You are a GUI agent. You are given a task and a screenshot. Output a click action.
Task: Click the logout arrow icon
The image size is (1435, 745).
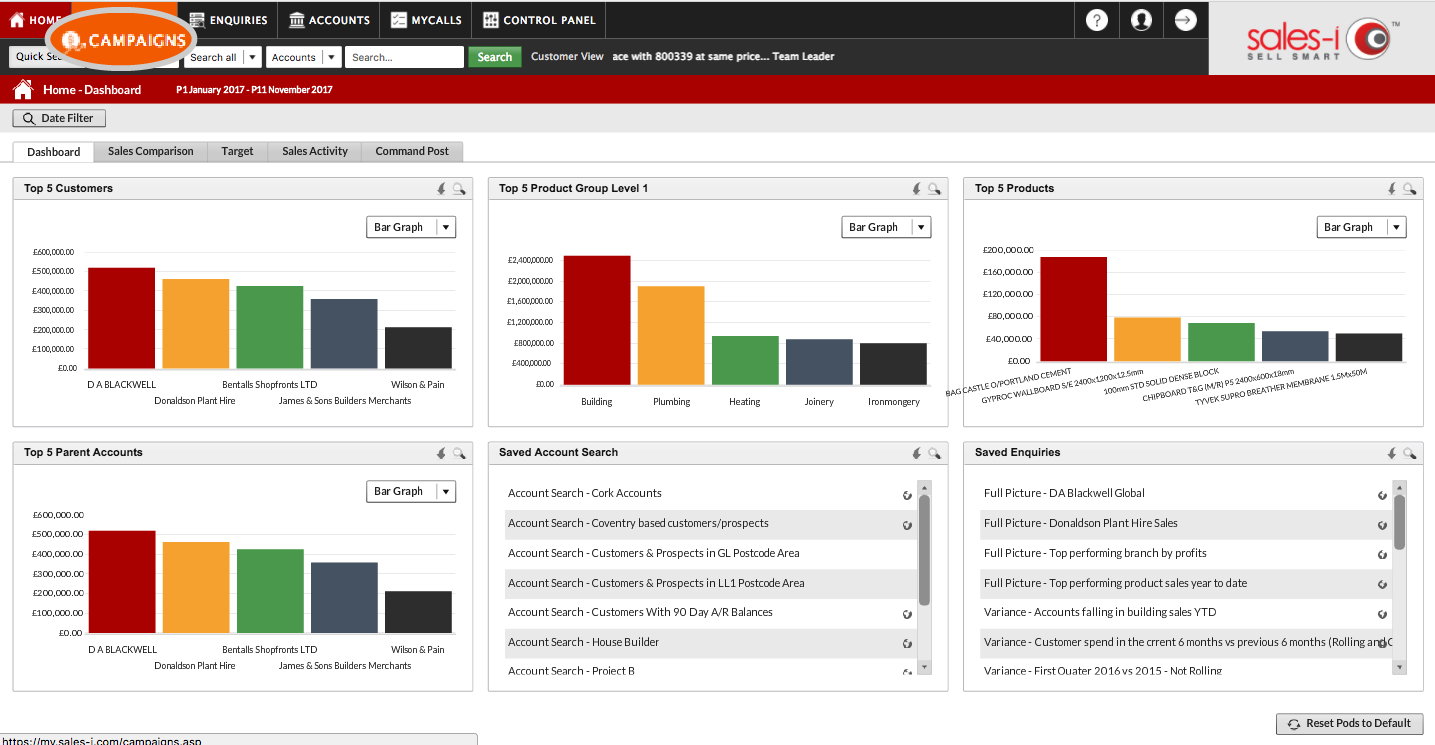(x=1185, y=20)
